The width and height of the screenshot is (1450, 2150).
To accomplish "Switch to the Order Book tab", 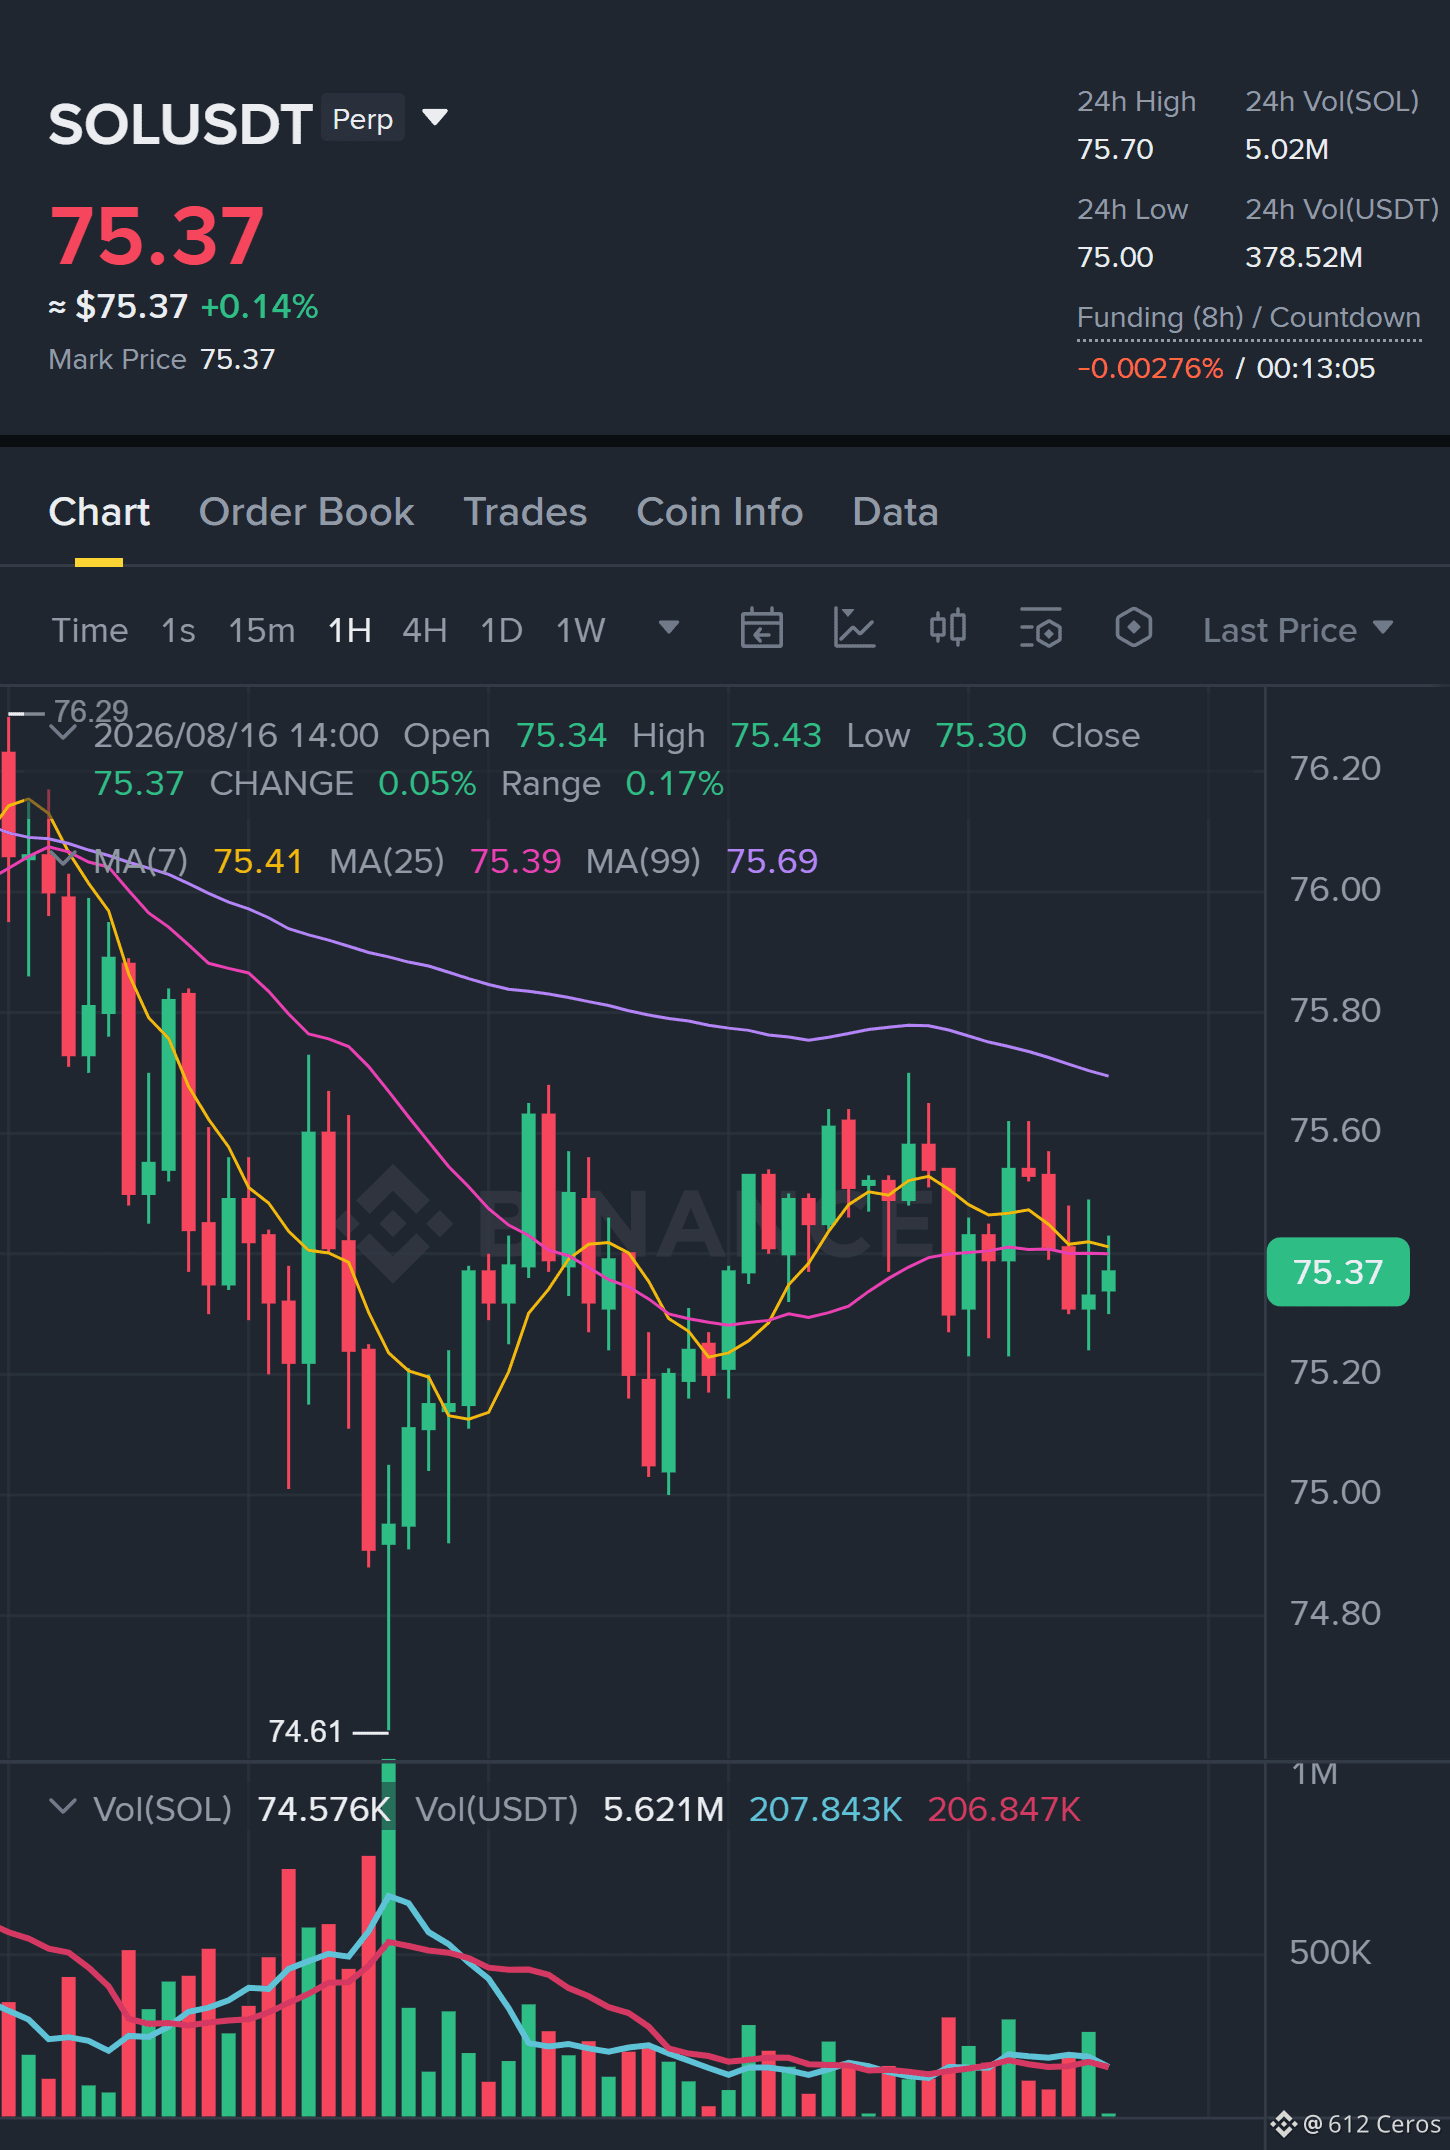I will click(x=306, y=512).
